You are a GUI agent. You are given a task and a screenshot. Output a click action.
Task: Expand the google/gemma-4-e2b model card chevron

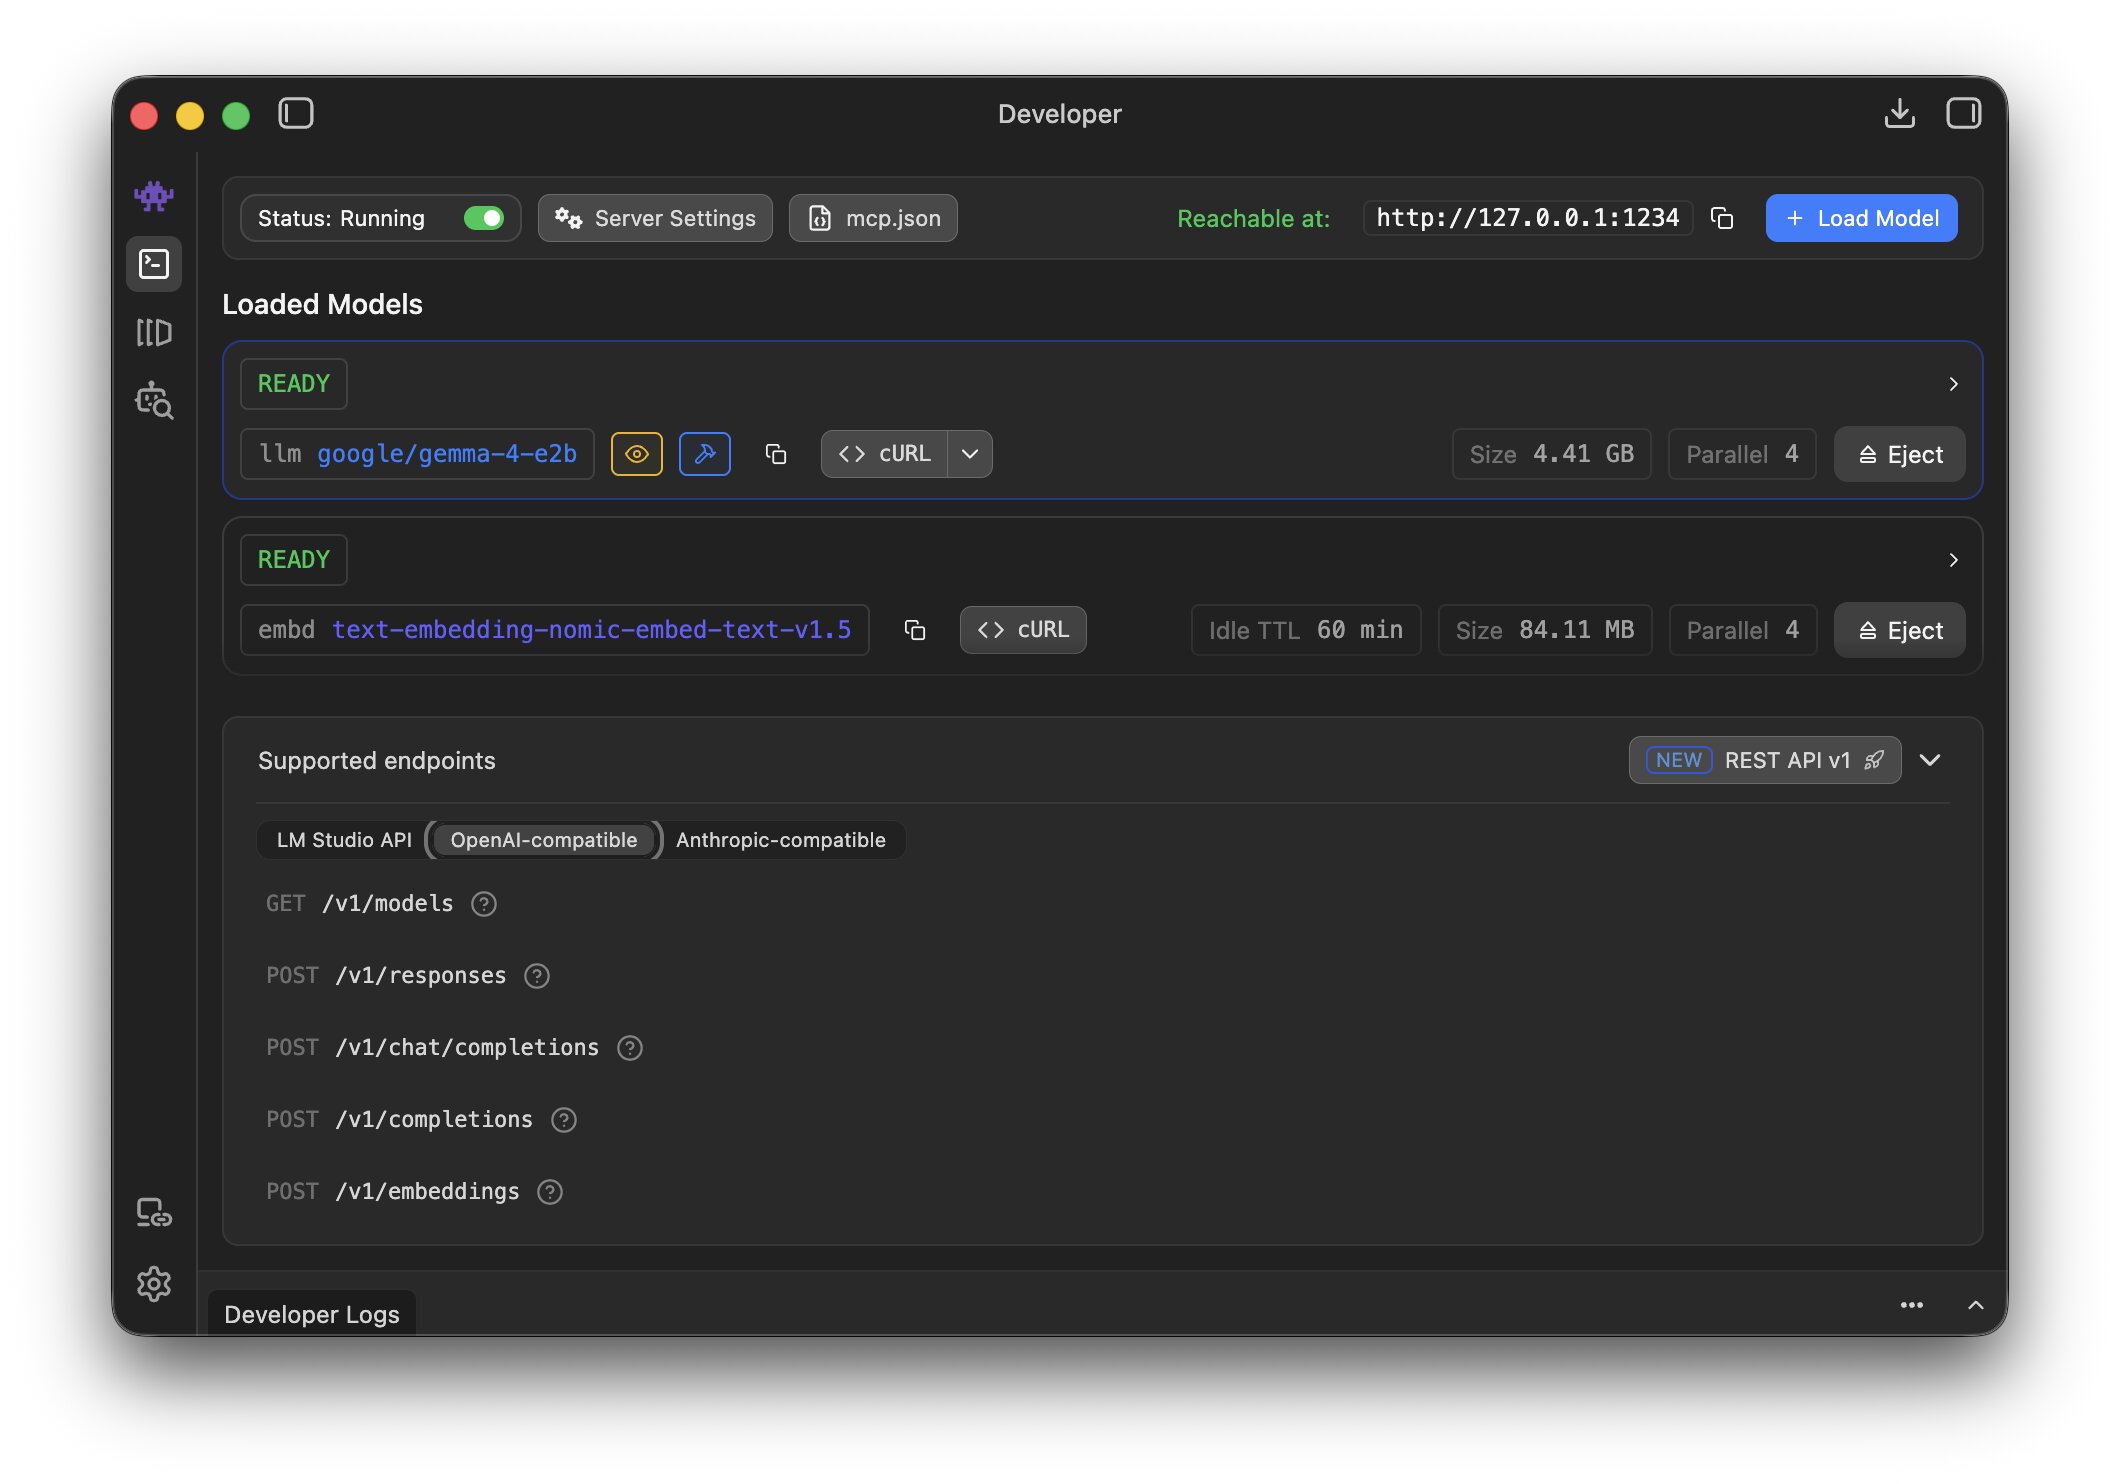[1953, 384]
